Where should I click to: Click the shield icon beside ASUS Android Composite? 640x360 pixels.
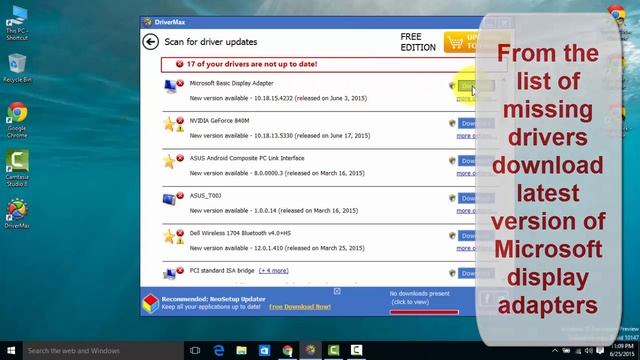coord(452,161)
